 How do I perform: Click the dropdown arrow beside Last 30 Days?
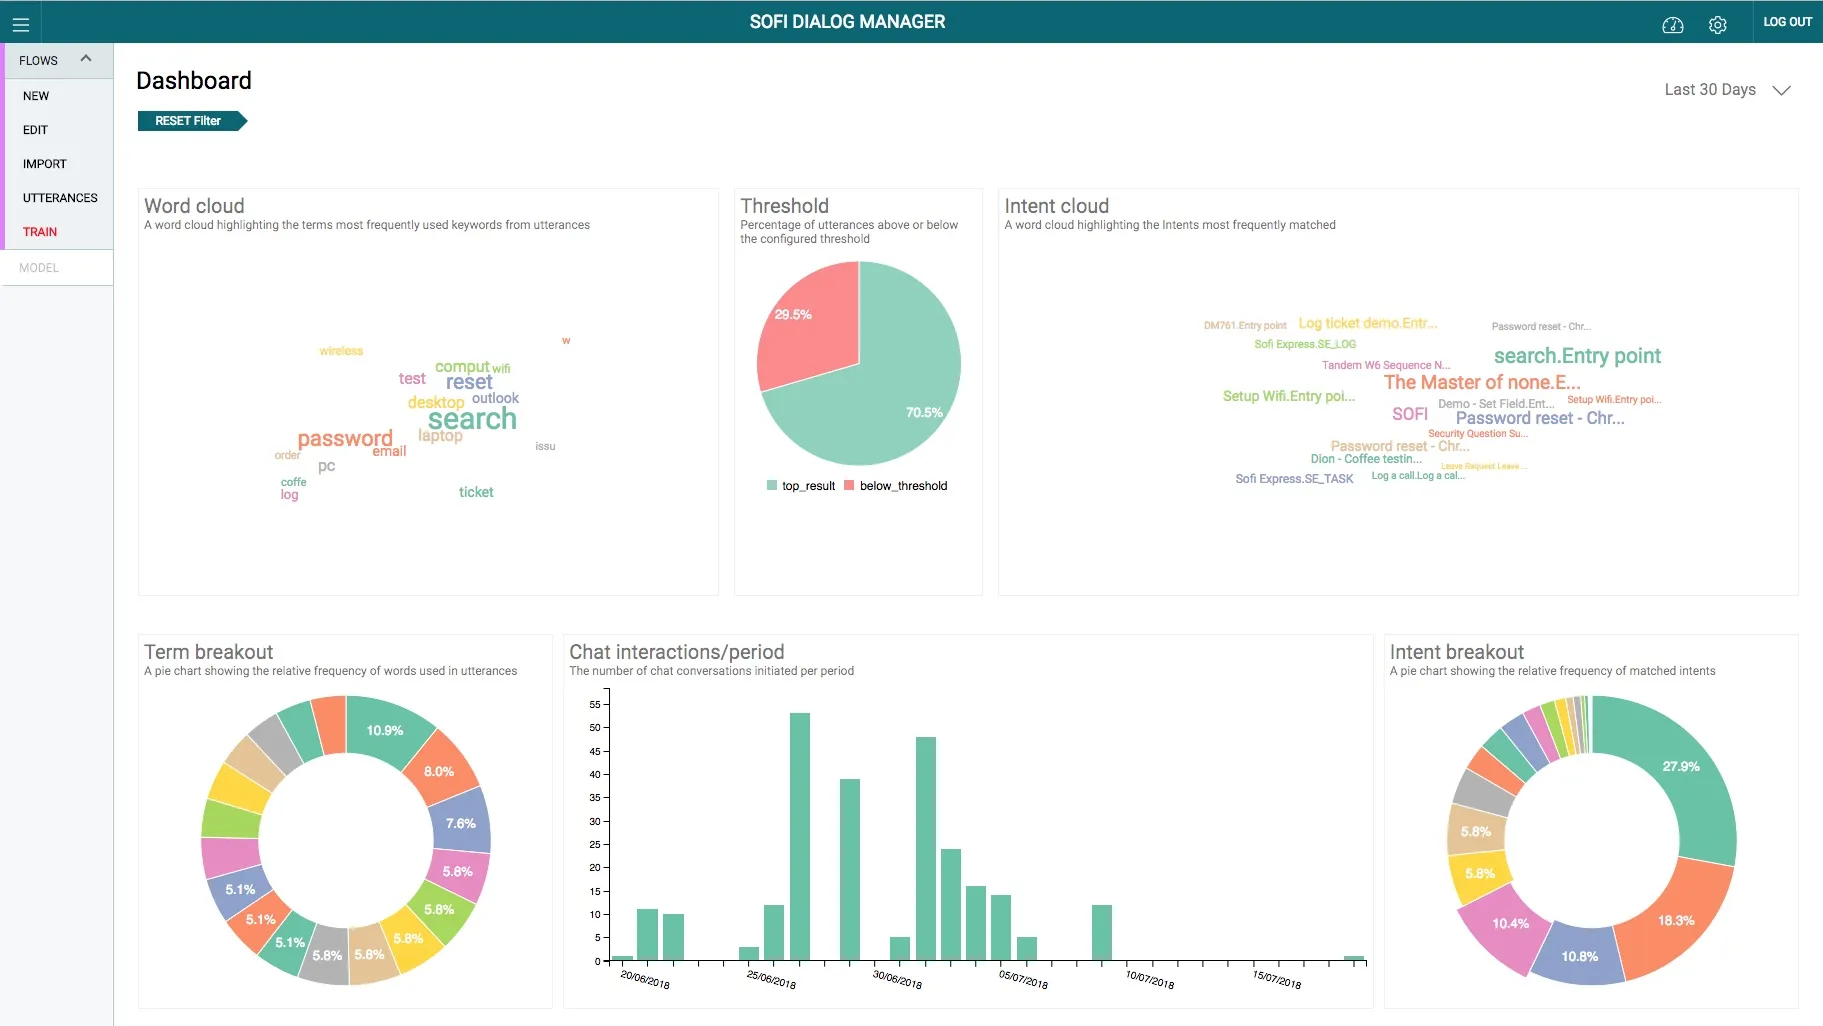coord(1781,90)
